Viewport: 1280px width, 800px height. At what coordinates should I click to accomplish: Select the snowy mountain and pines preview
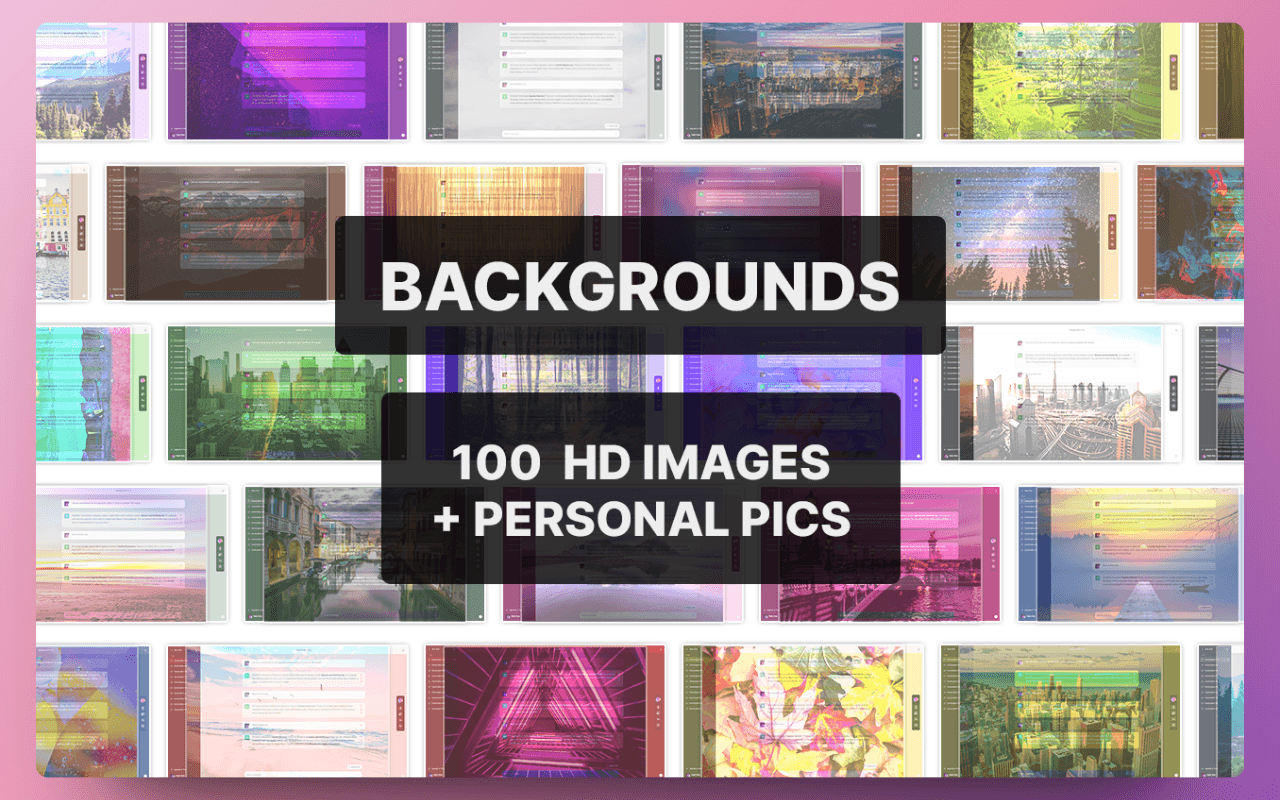point(93,81)
